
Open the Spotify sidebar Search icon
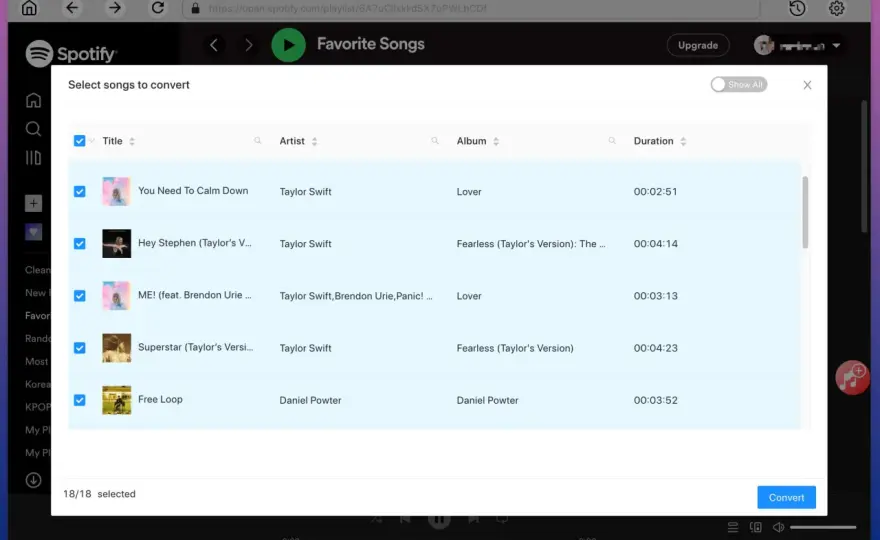(33, 129)
